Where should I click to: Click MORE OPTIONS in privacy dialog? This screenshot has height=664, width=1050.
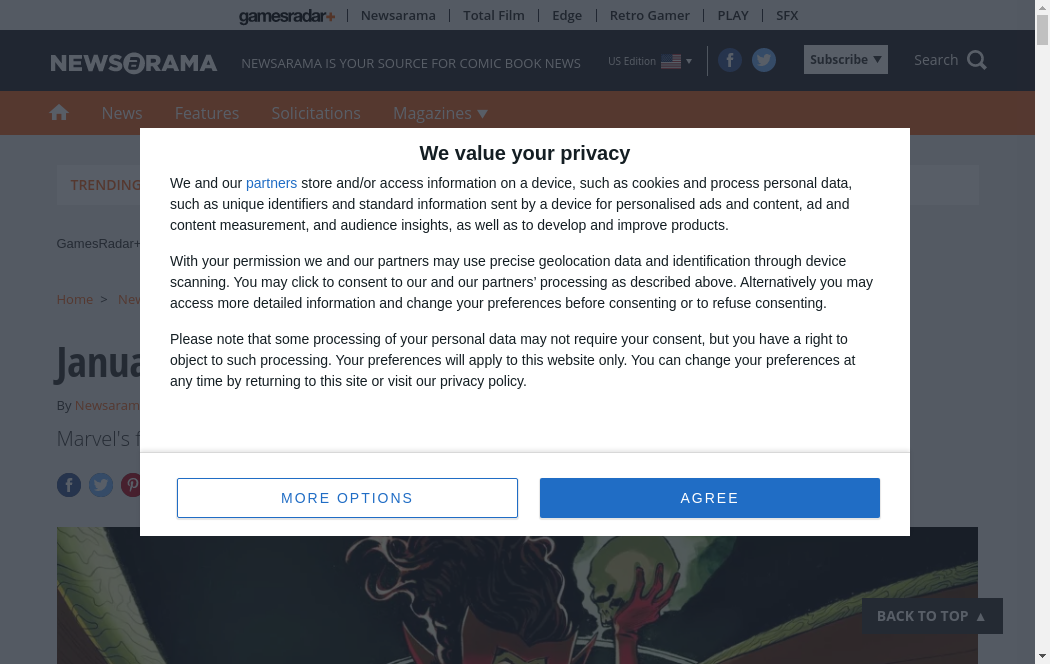[x=347, y=498]
